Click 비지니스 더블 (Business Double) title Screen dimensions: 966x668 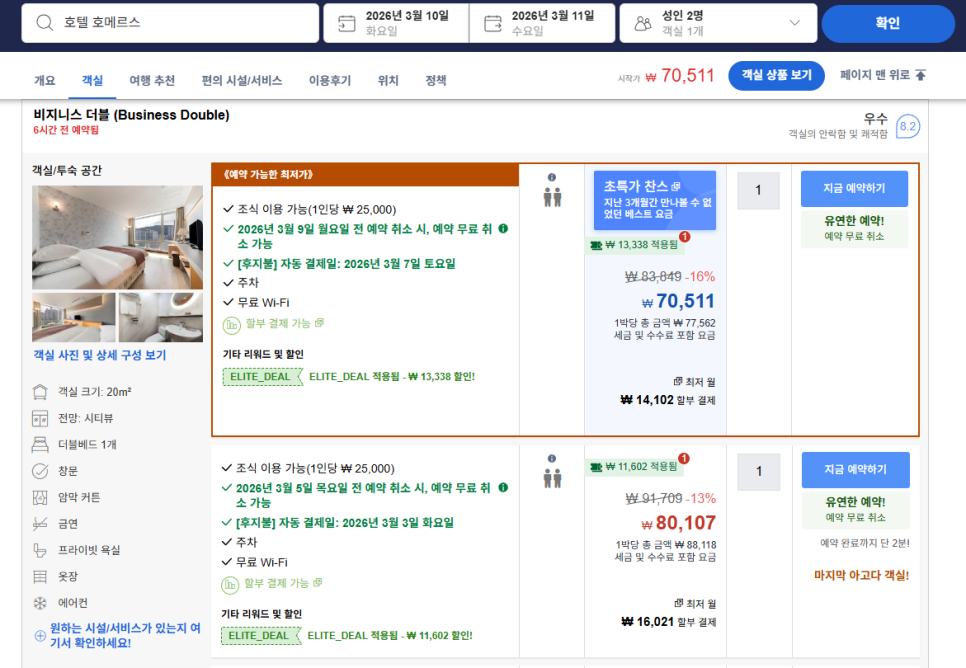pyautogui.click(x=131, y=115)
